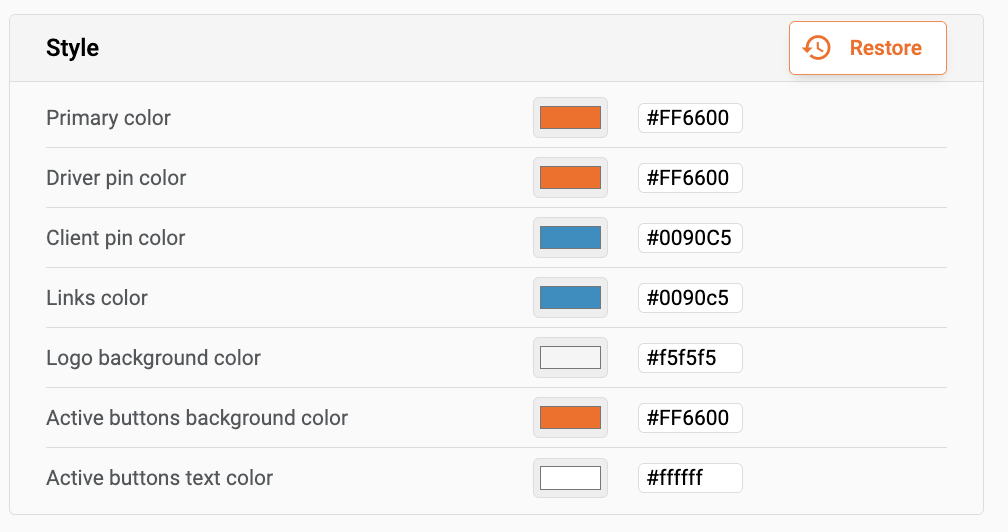Click the Restore button

click(867, 48)
